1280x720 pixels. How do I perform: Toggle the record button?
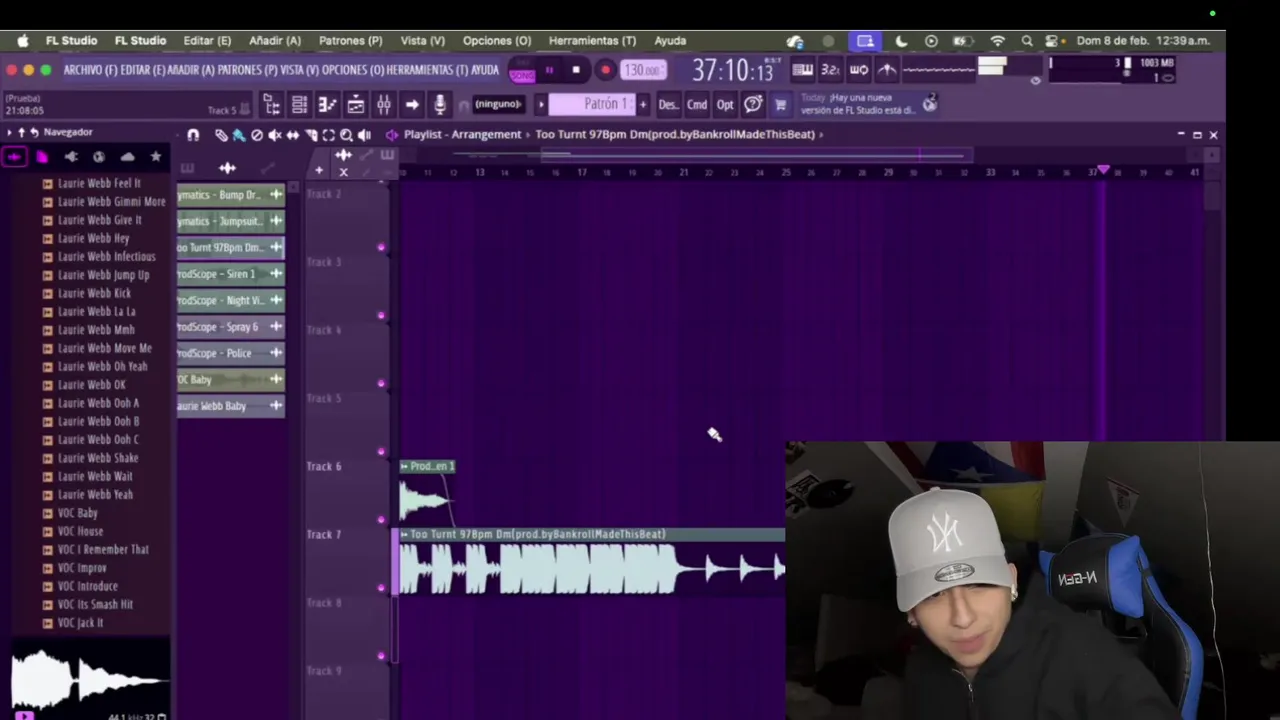(x=605, y=70)
